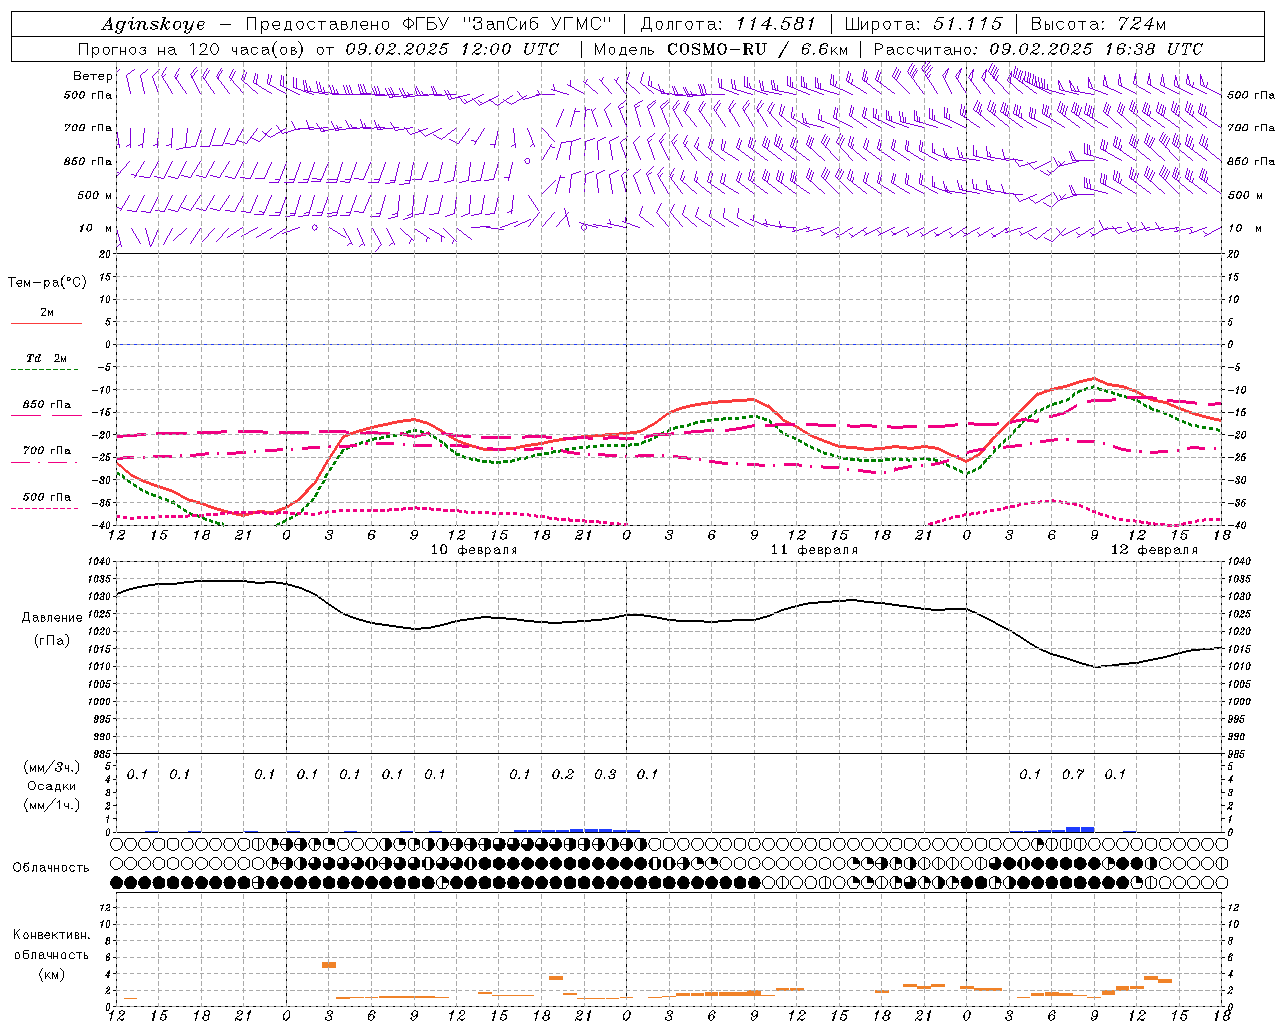
Task: Click the "12 февраля" date label
Action: coord(1154,550)
